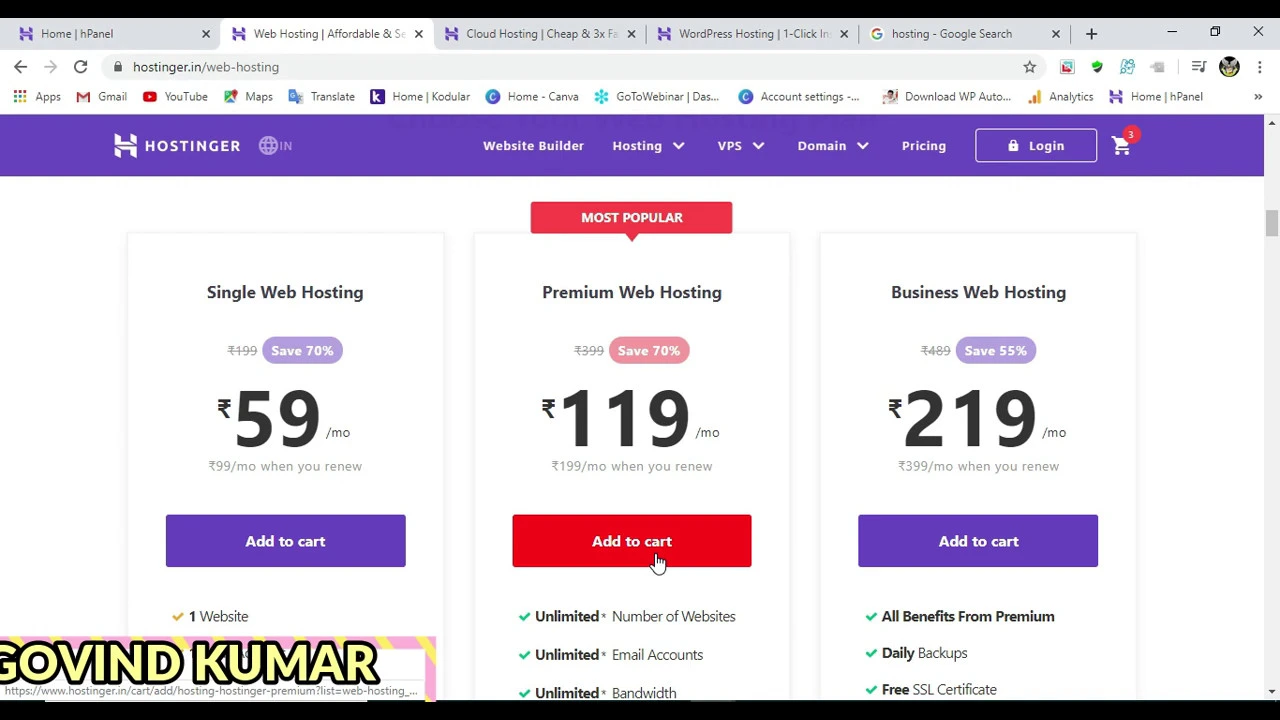Open Analytics bookmark
The height and width of the screenshot is (720, 1280).
1060,97
